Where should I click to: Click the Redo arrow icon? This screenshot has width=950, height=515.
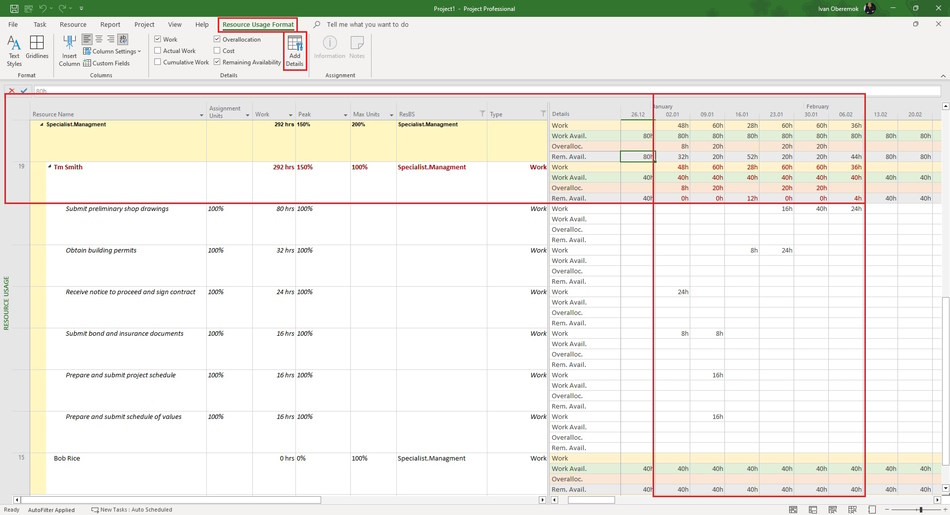(62, 8)
